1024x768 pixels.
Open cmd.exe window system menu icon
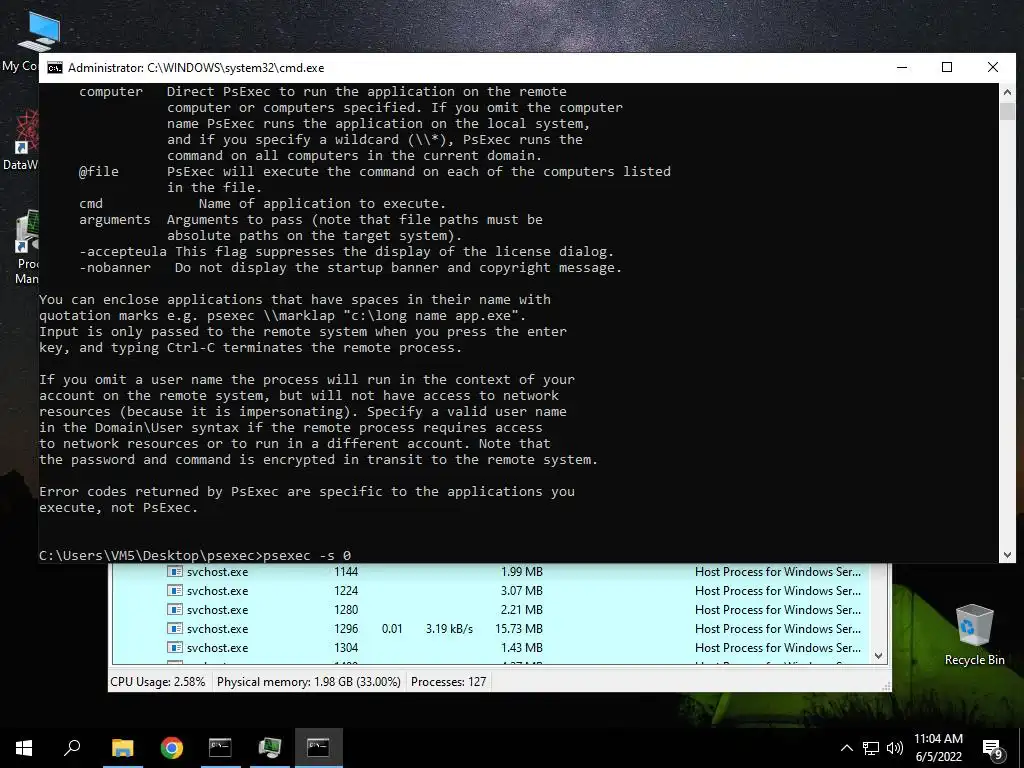[55, 68]
